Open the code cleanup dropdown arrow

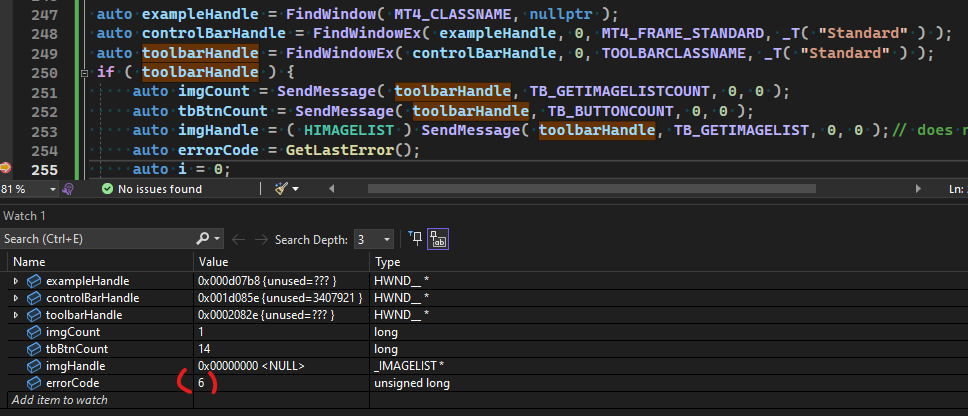(x=296, y=189)
